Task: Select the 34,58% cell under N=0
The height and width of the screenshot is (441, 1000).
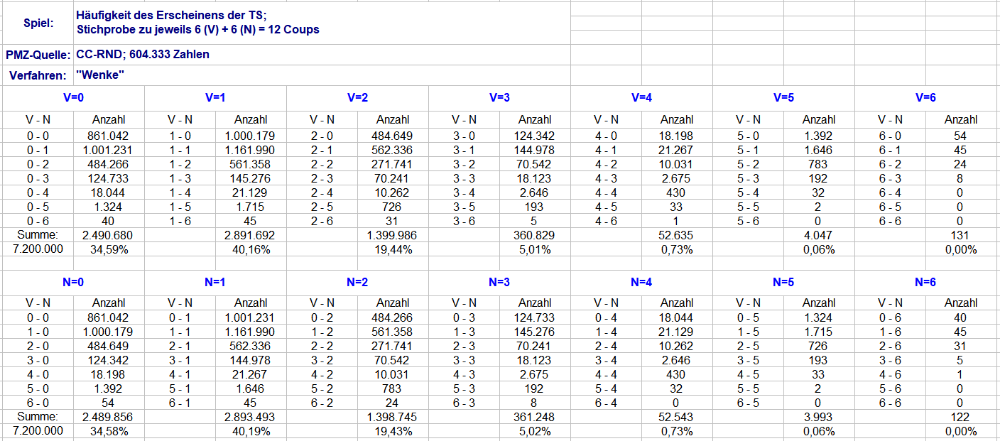Action: [x=109, y=432]
